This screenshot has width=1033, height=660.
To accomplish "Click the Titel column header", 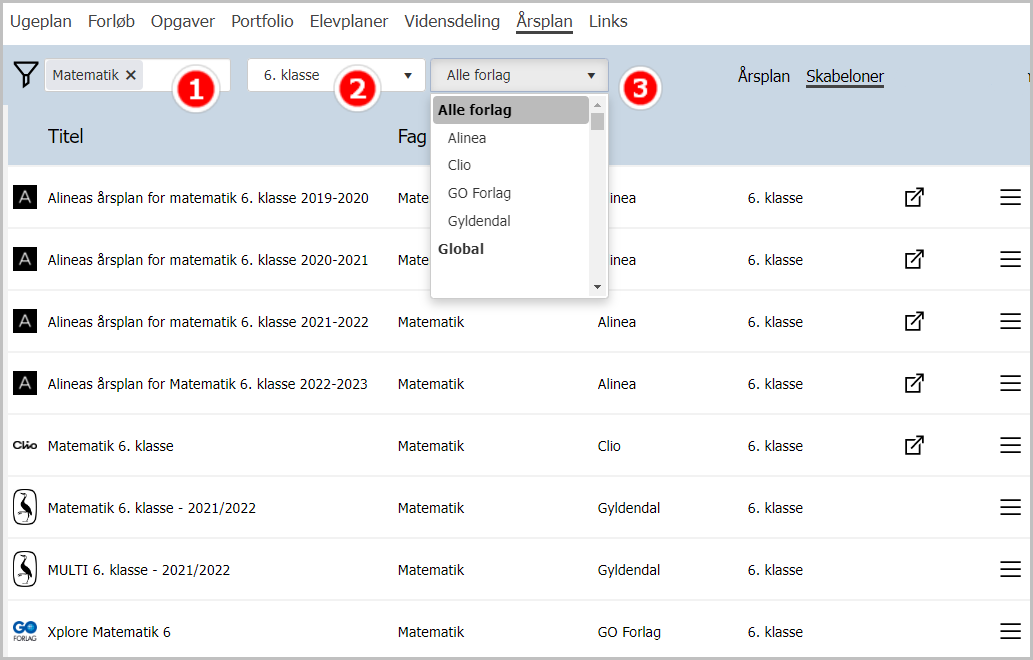I will (x=65, y=136).
